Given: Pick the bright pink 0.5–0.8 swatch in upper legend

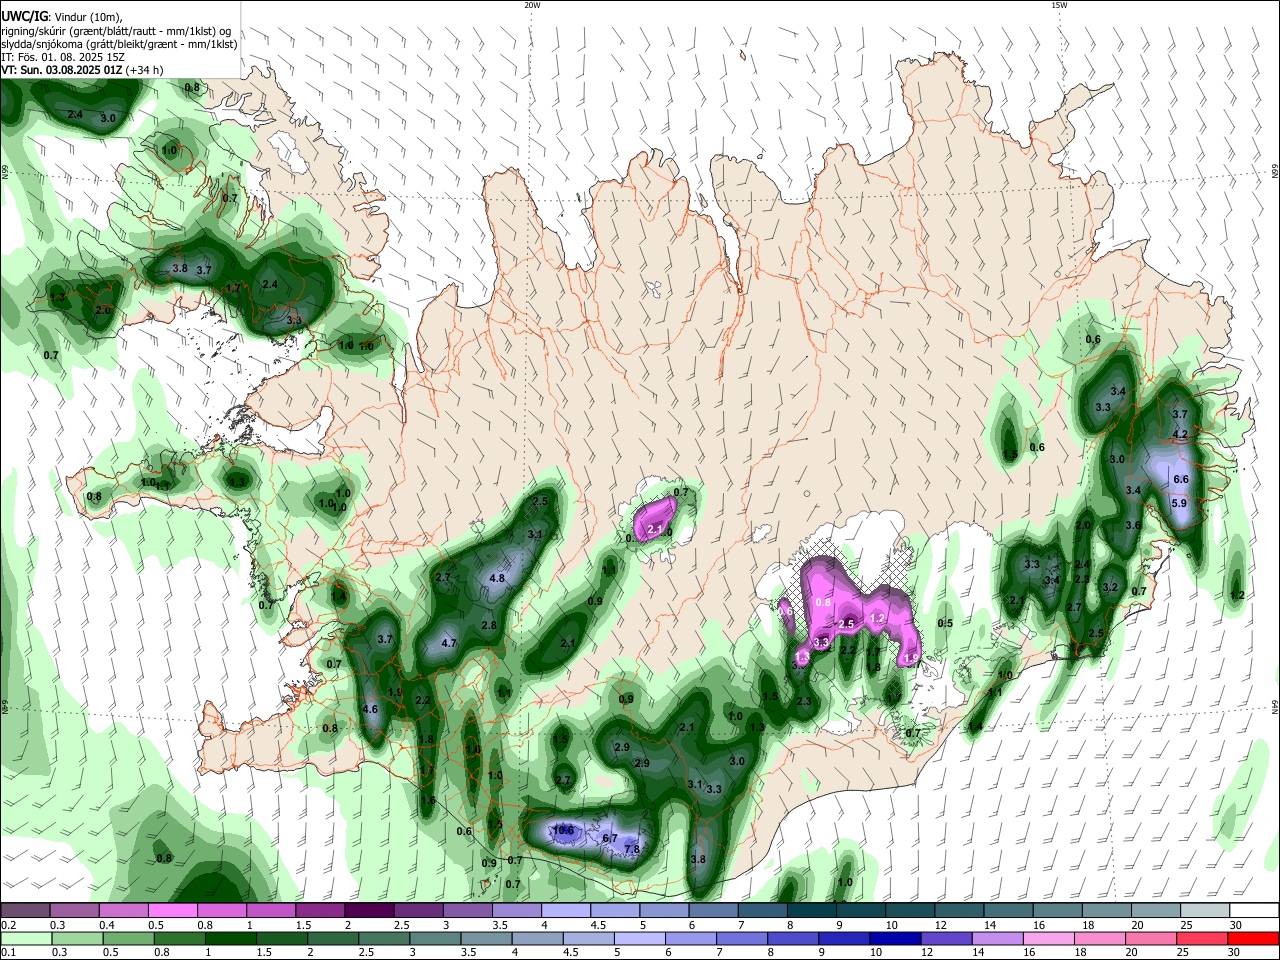Looking at the screenshot, I should (x=172, y=911).
